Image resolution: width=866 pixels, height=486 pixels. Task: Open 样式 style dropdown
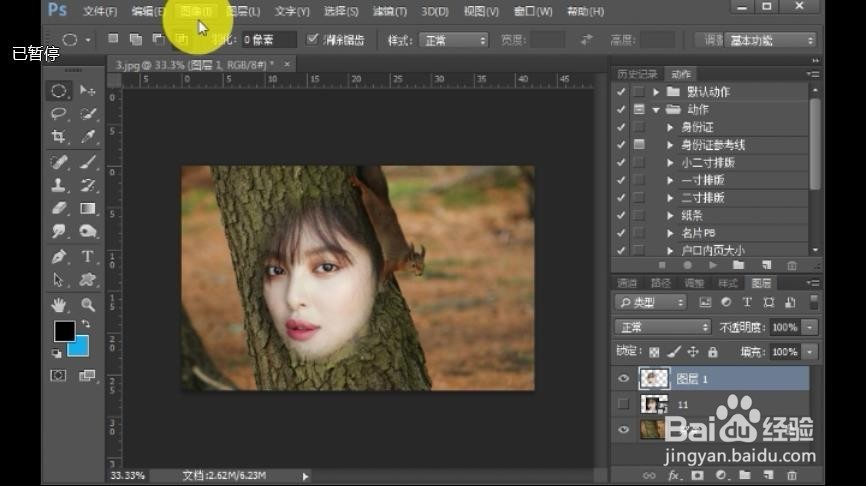click(x=453, y=40)
